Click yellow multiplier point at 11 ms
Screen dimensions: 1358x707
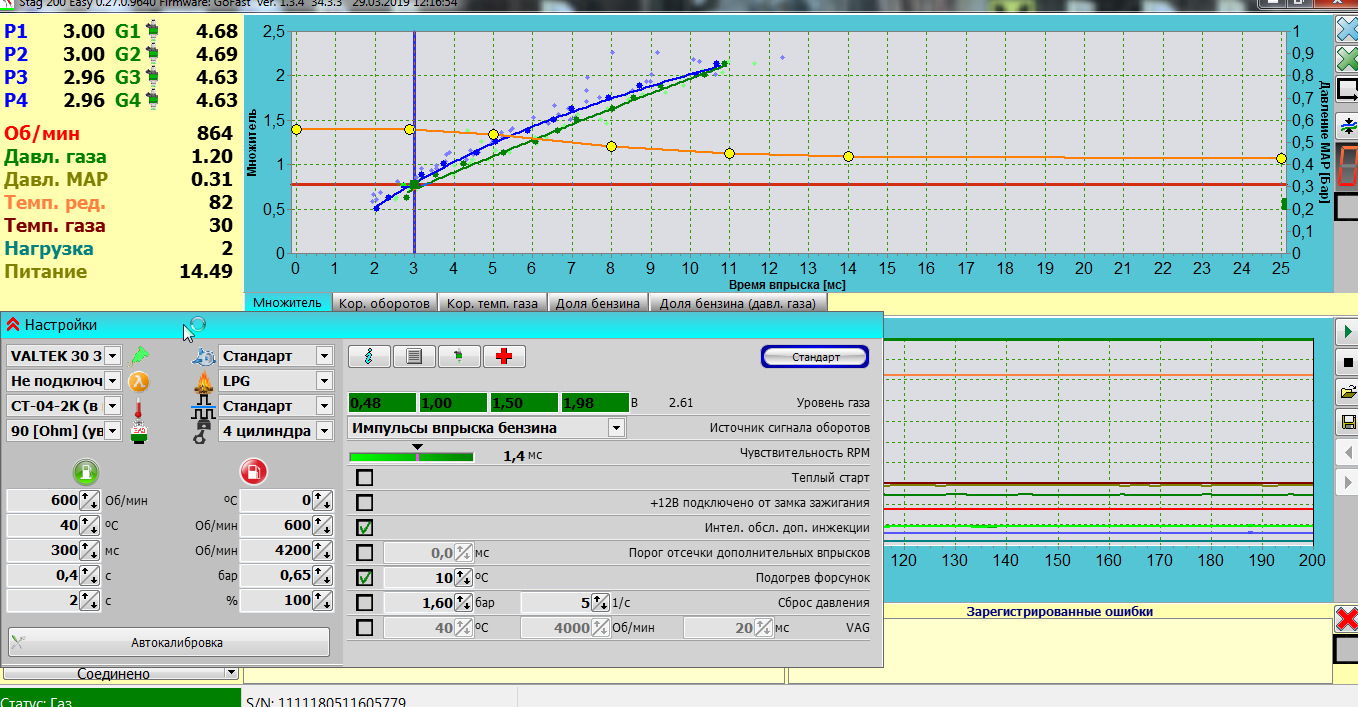(x=729, y=153)
